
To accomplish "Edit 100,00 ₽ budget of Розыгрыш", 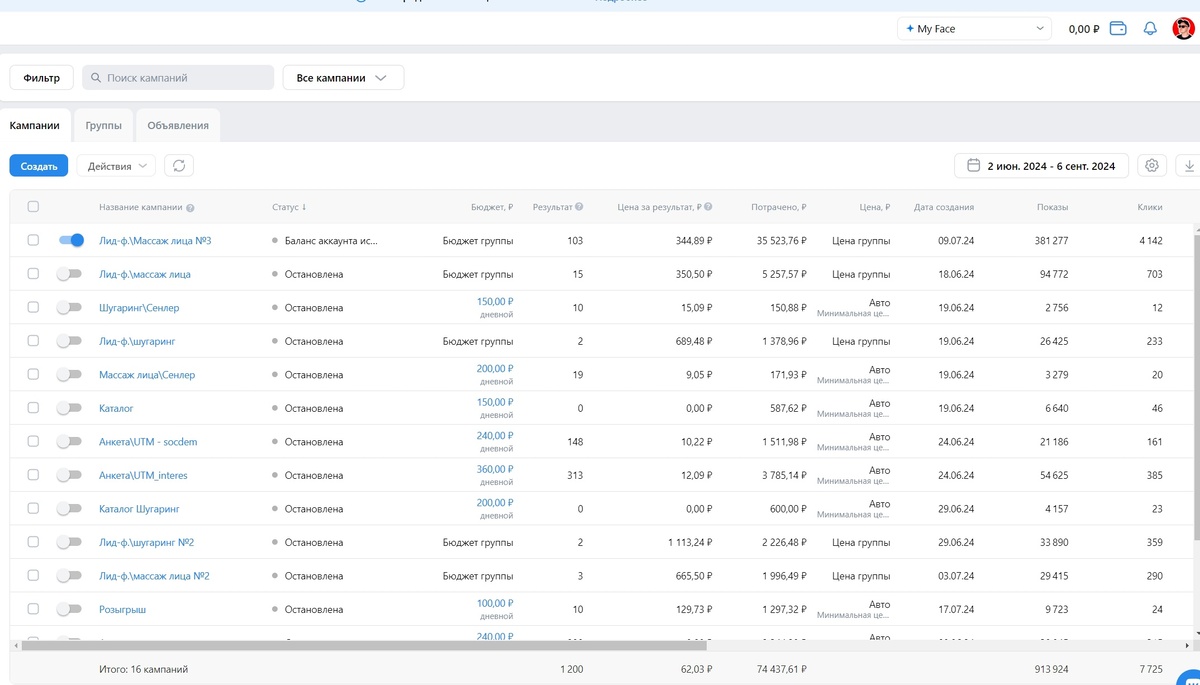I will pyautogui.click(x=495, y=603).
